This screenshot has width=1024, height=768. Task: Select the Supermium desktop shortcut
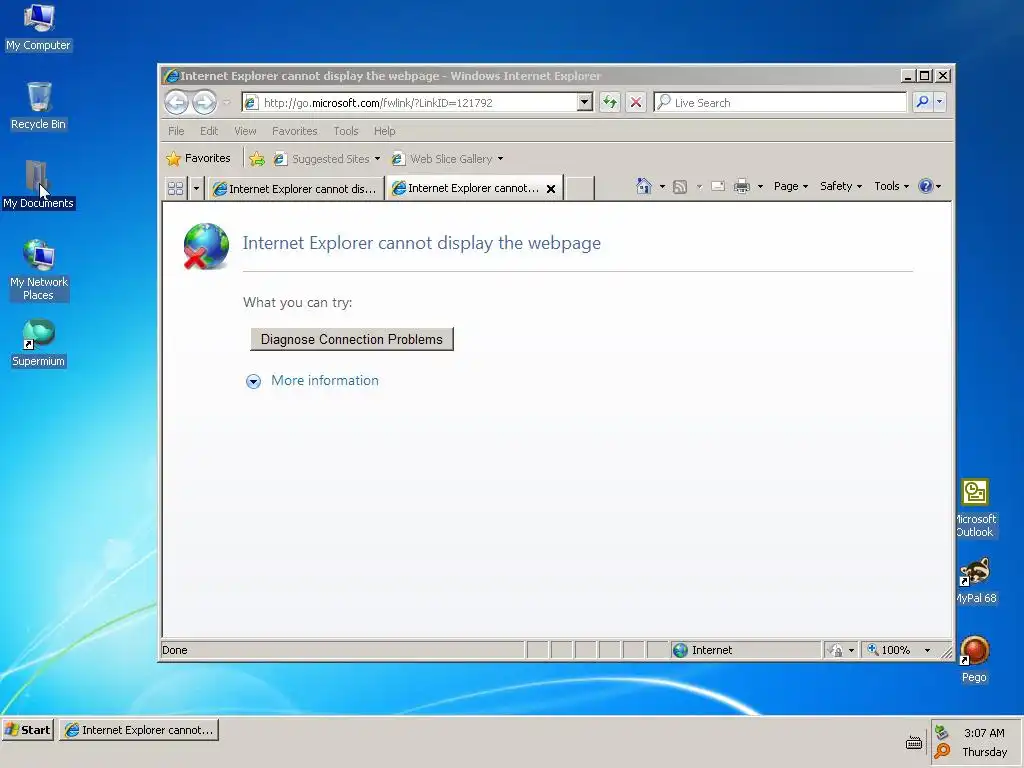point(38,344)
